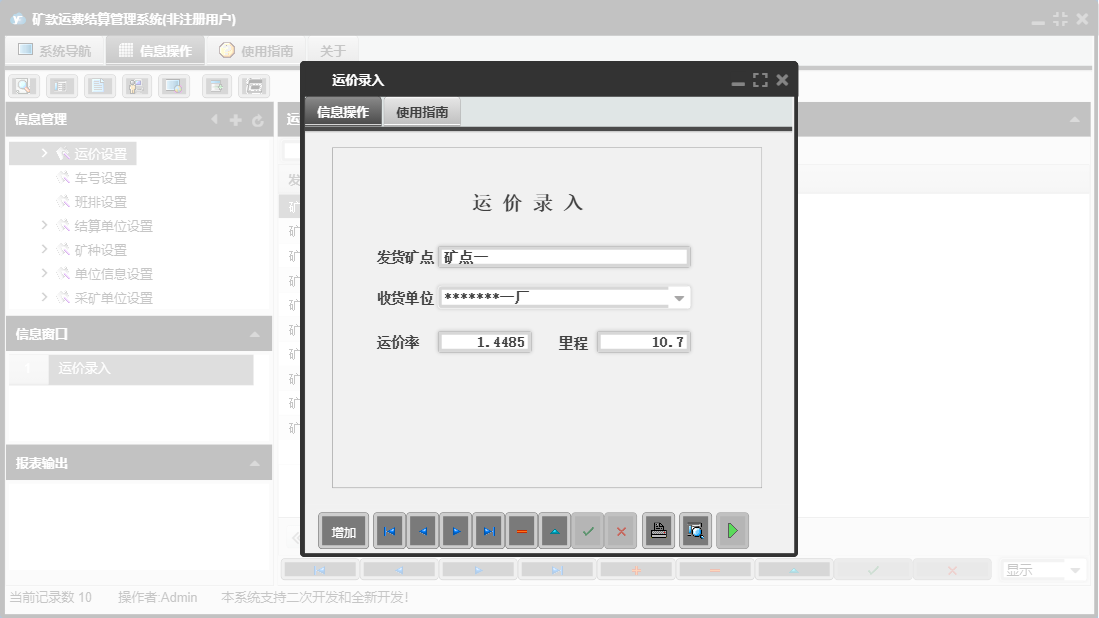Viewport: 1099px width, 618px height.
Task: Navigate to the last record with the arrow icon
Action: [489, 531]
